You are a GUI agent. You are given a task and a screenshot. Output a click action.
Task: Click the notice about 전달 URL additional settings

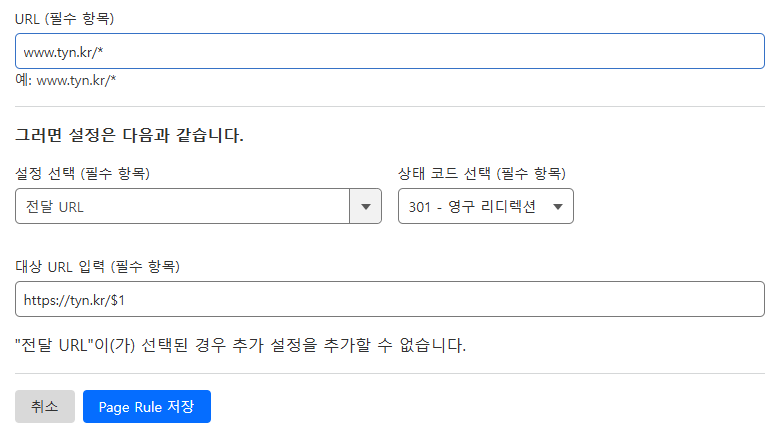[240, 345]
